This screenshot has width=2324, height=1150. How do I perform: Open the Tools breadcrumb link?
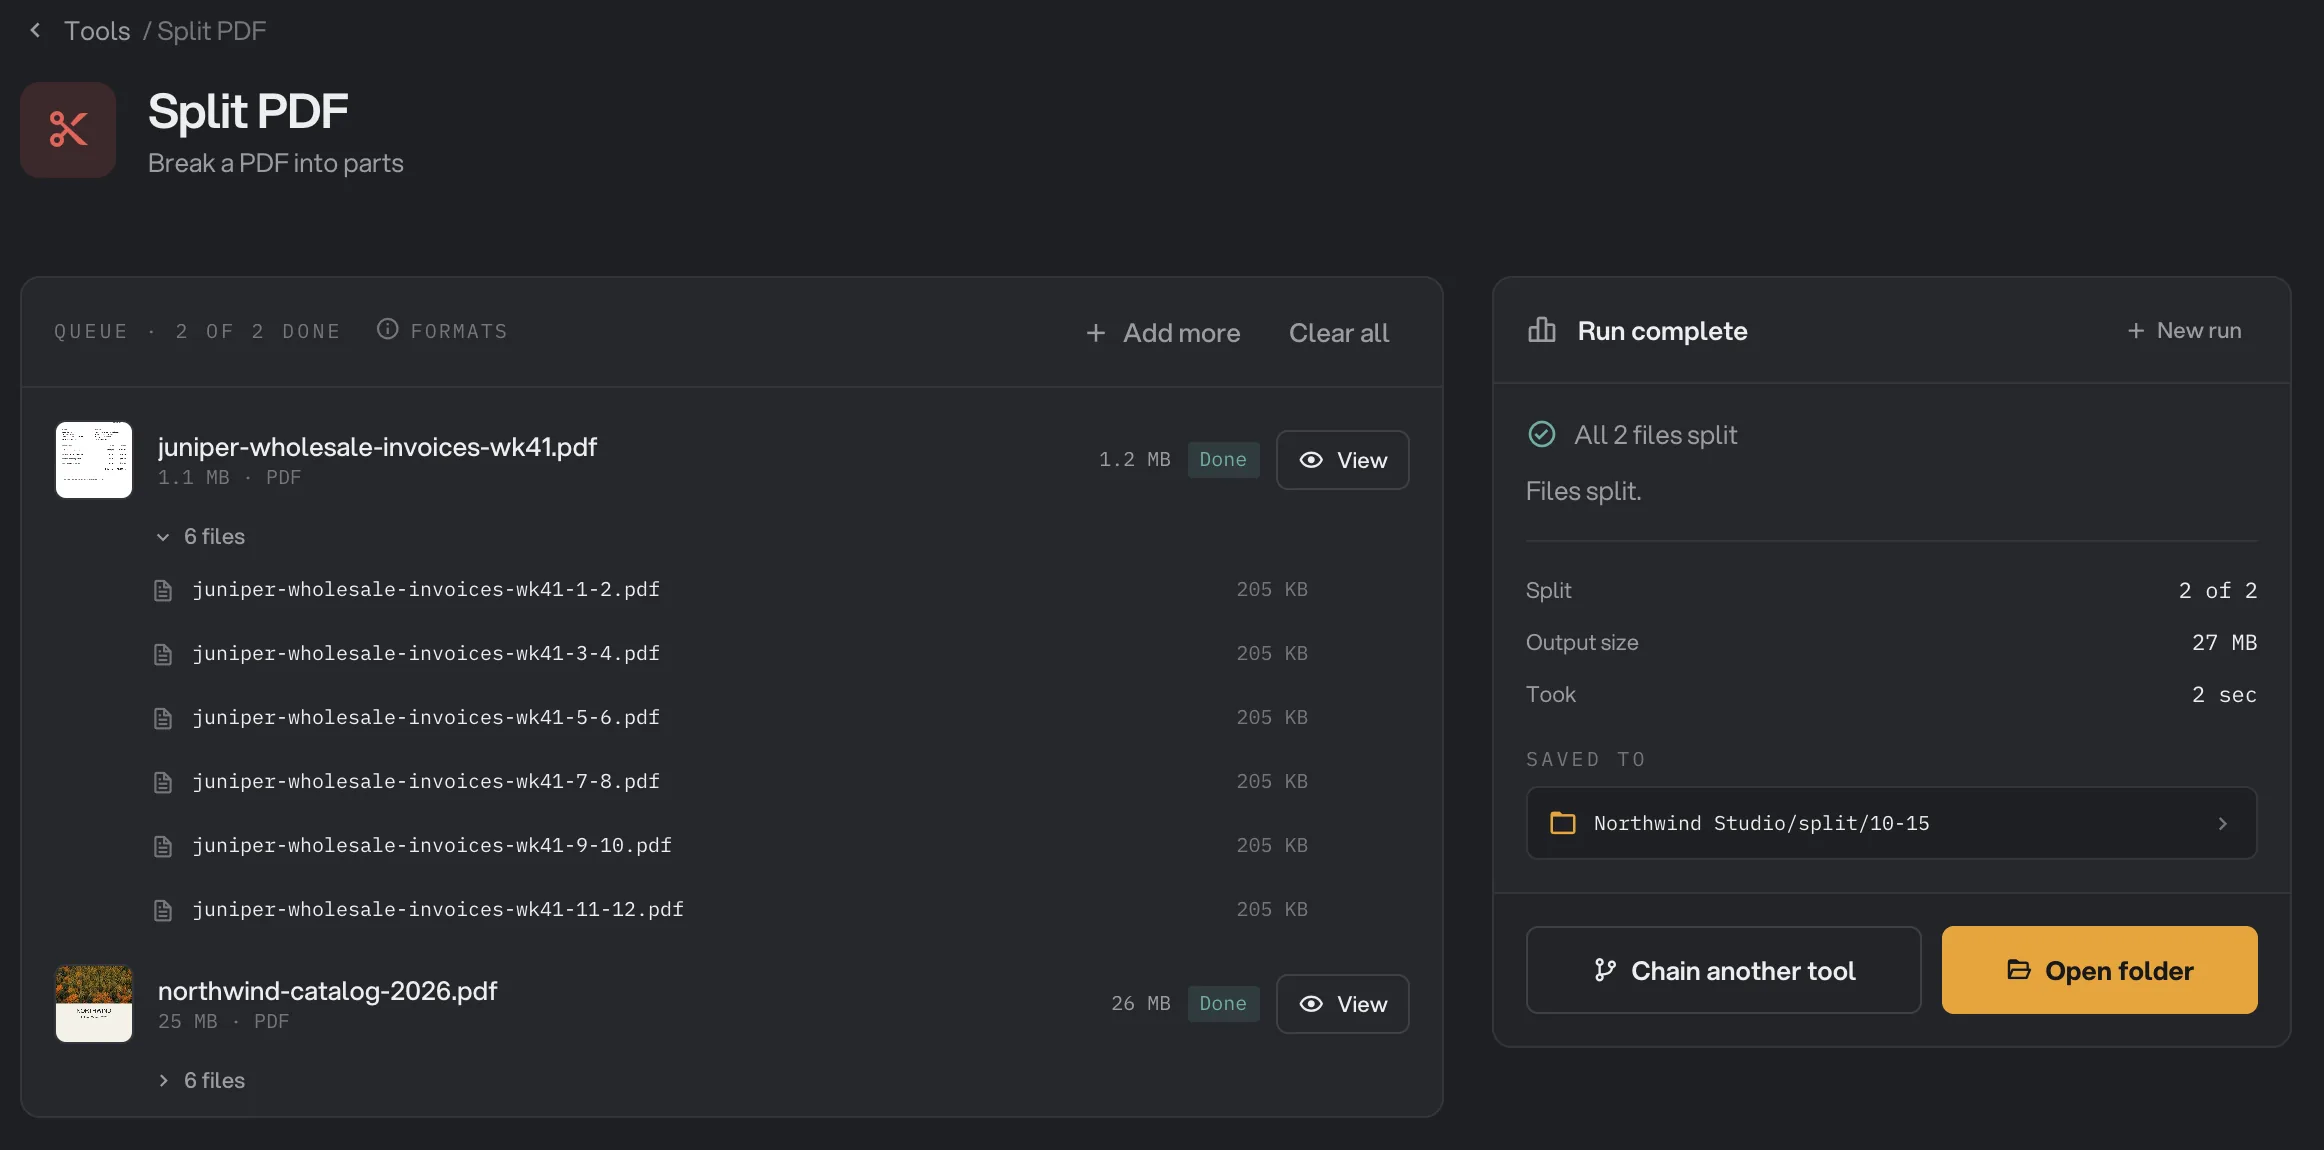[x=97, y=31]
